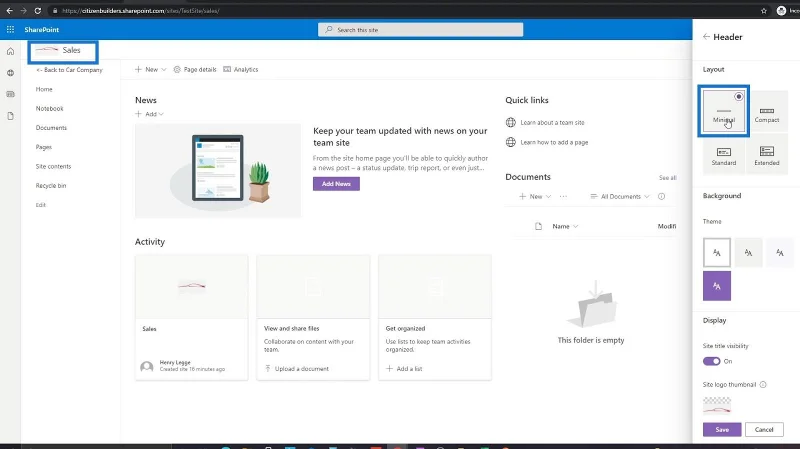Click Upload a document link
The image size is (800, 449).
(x=297, y=368)
